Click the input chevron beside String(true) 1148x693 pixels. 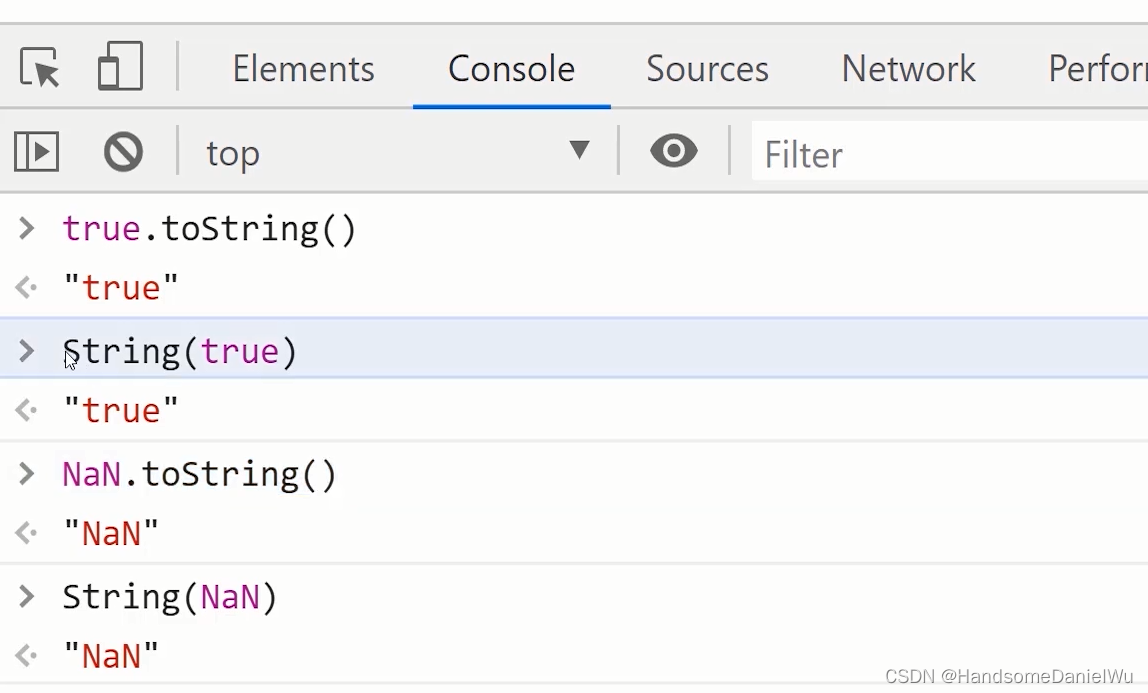coord(27,351)
